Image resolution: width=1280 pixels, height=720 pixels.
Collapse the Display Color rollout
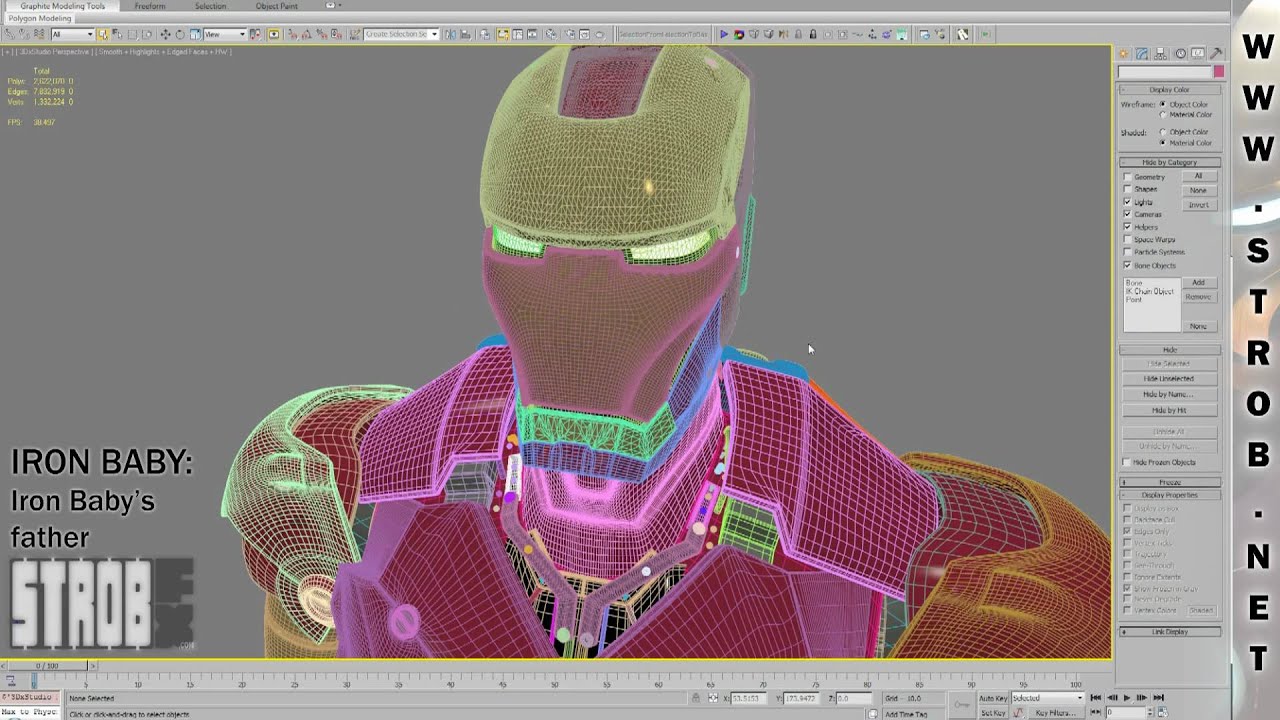pyautogui.click(x=1169, y=90)
